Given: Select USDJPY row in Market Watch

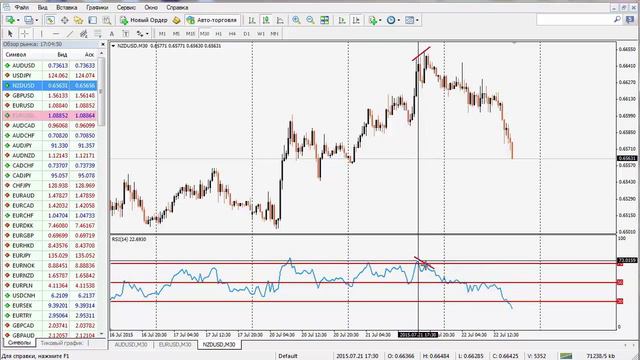Looking at the screenshot, I should [x=50, y=76].
